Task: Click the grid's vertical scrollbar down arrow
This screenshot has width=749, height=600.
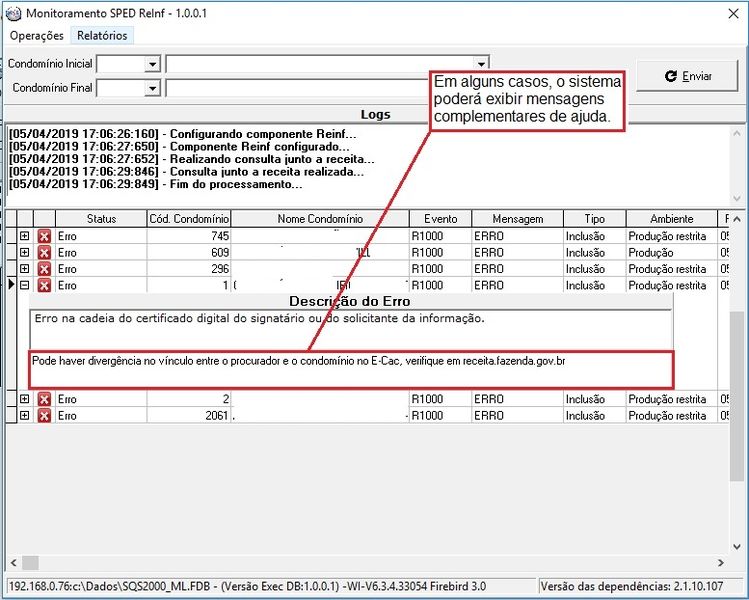Action: tap(737, 546)
